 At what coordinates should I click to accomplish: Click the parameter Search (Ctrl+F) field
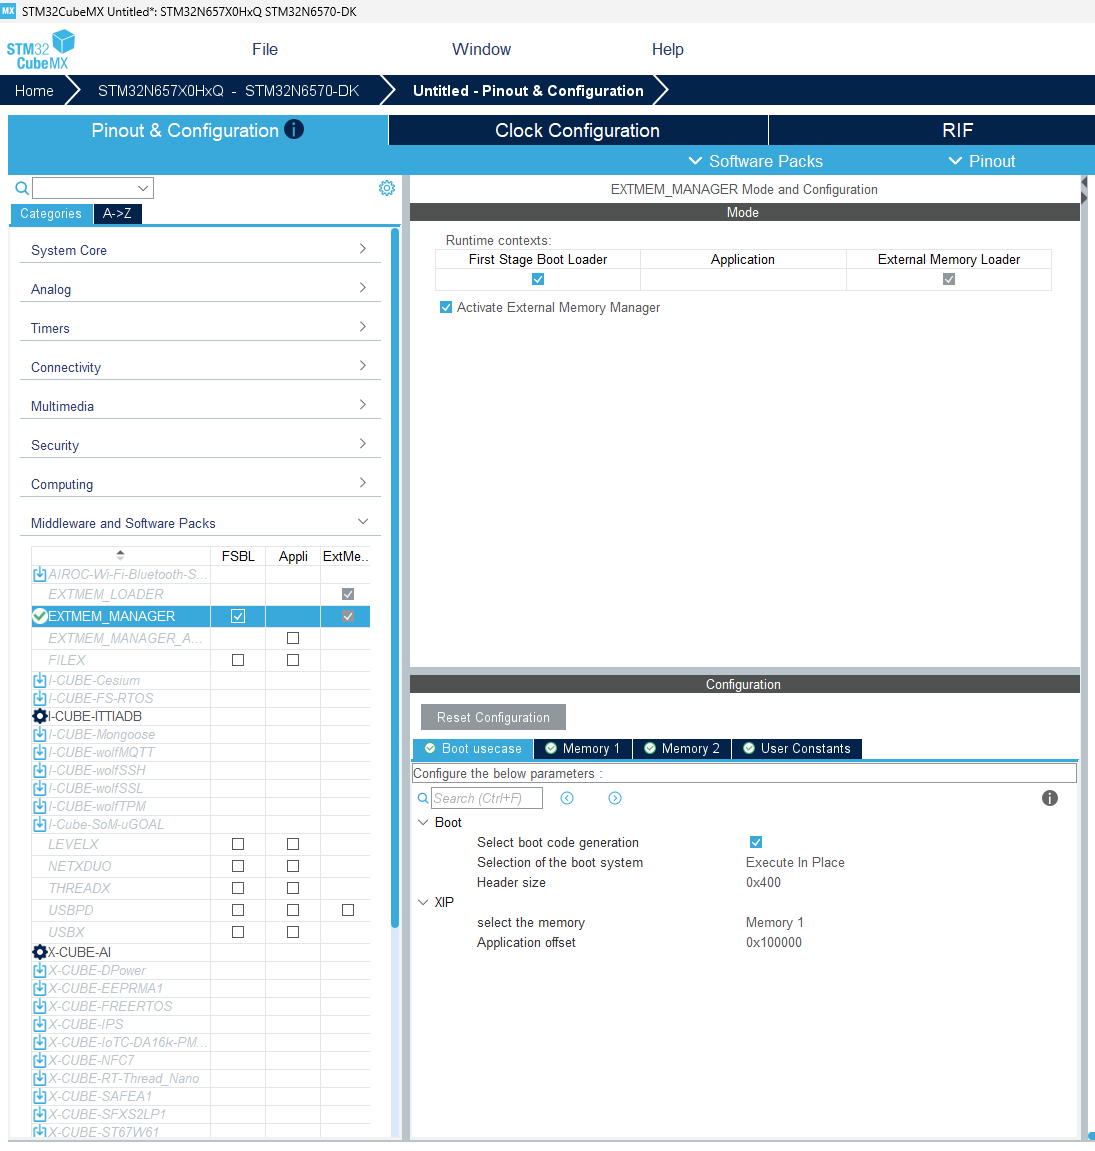point(487,798)
